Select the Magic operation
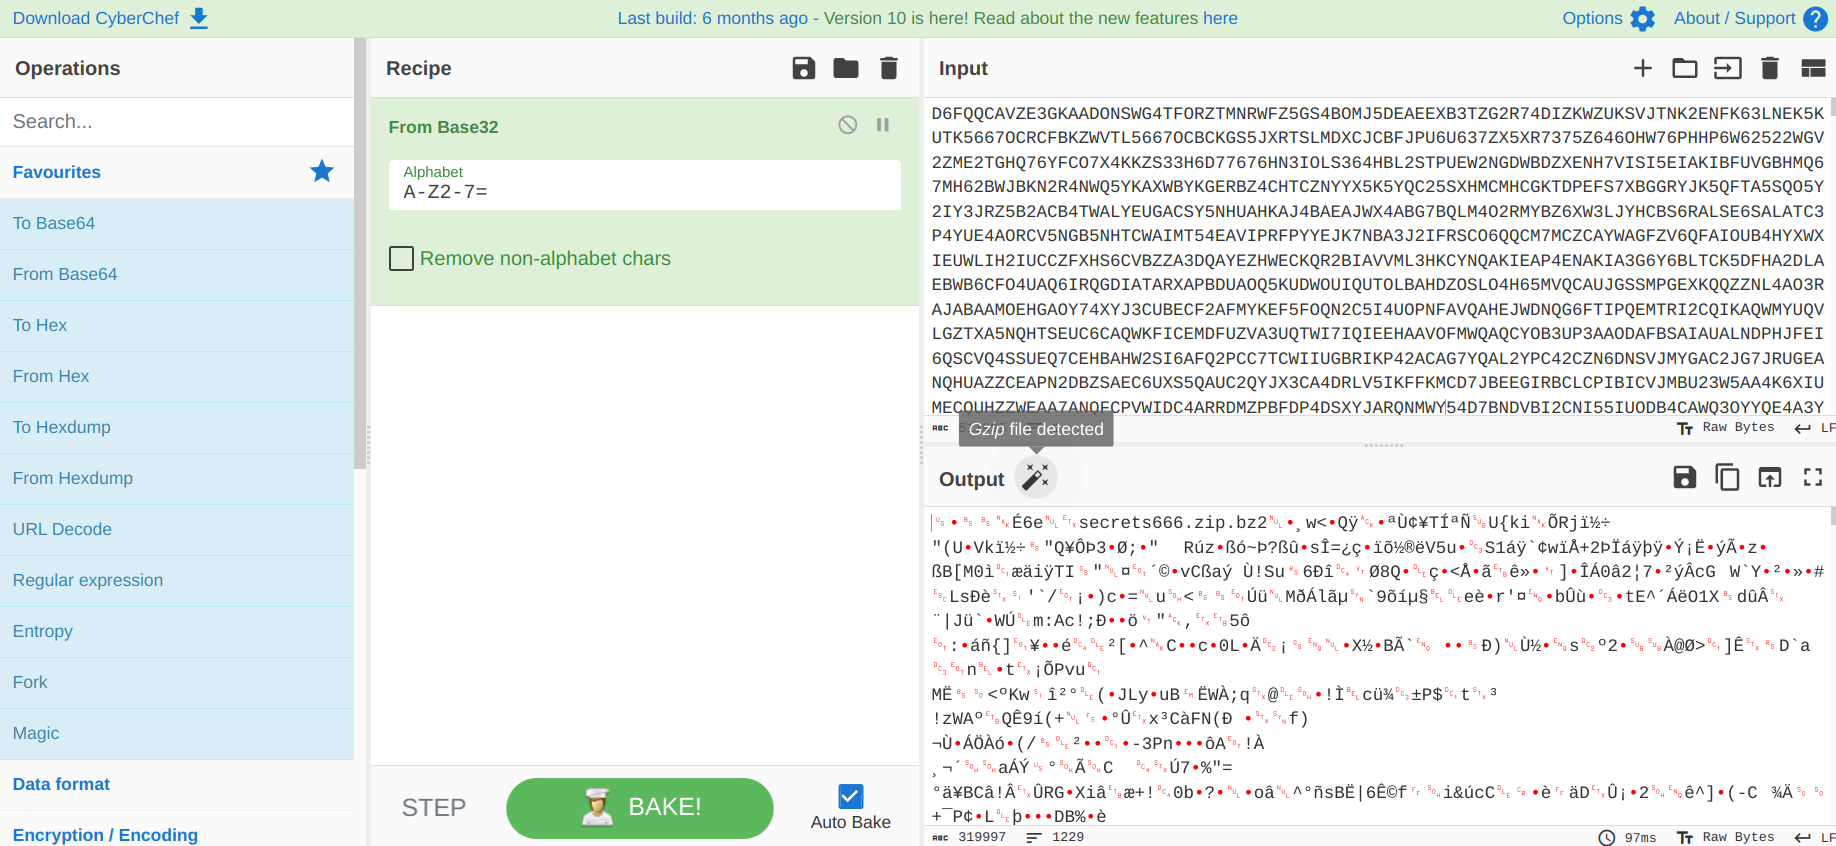 pos(177,734)
